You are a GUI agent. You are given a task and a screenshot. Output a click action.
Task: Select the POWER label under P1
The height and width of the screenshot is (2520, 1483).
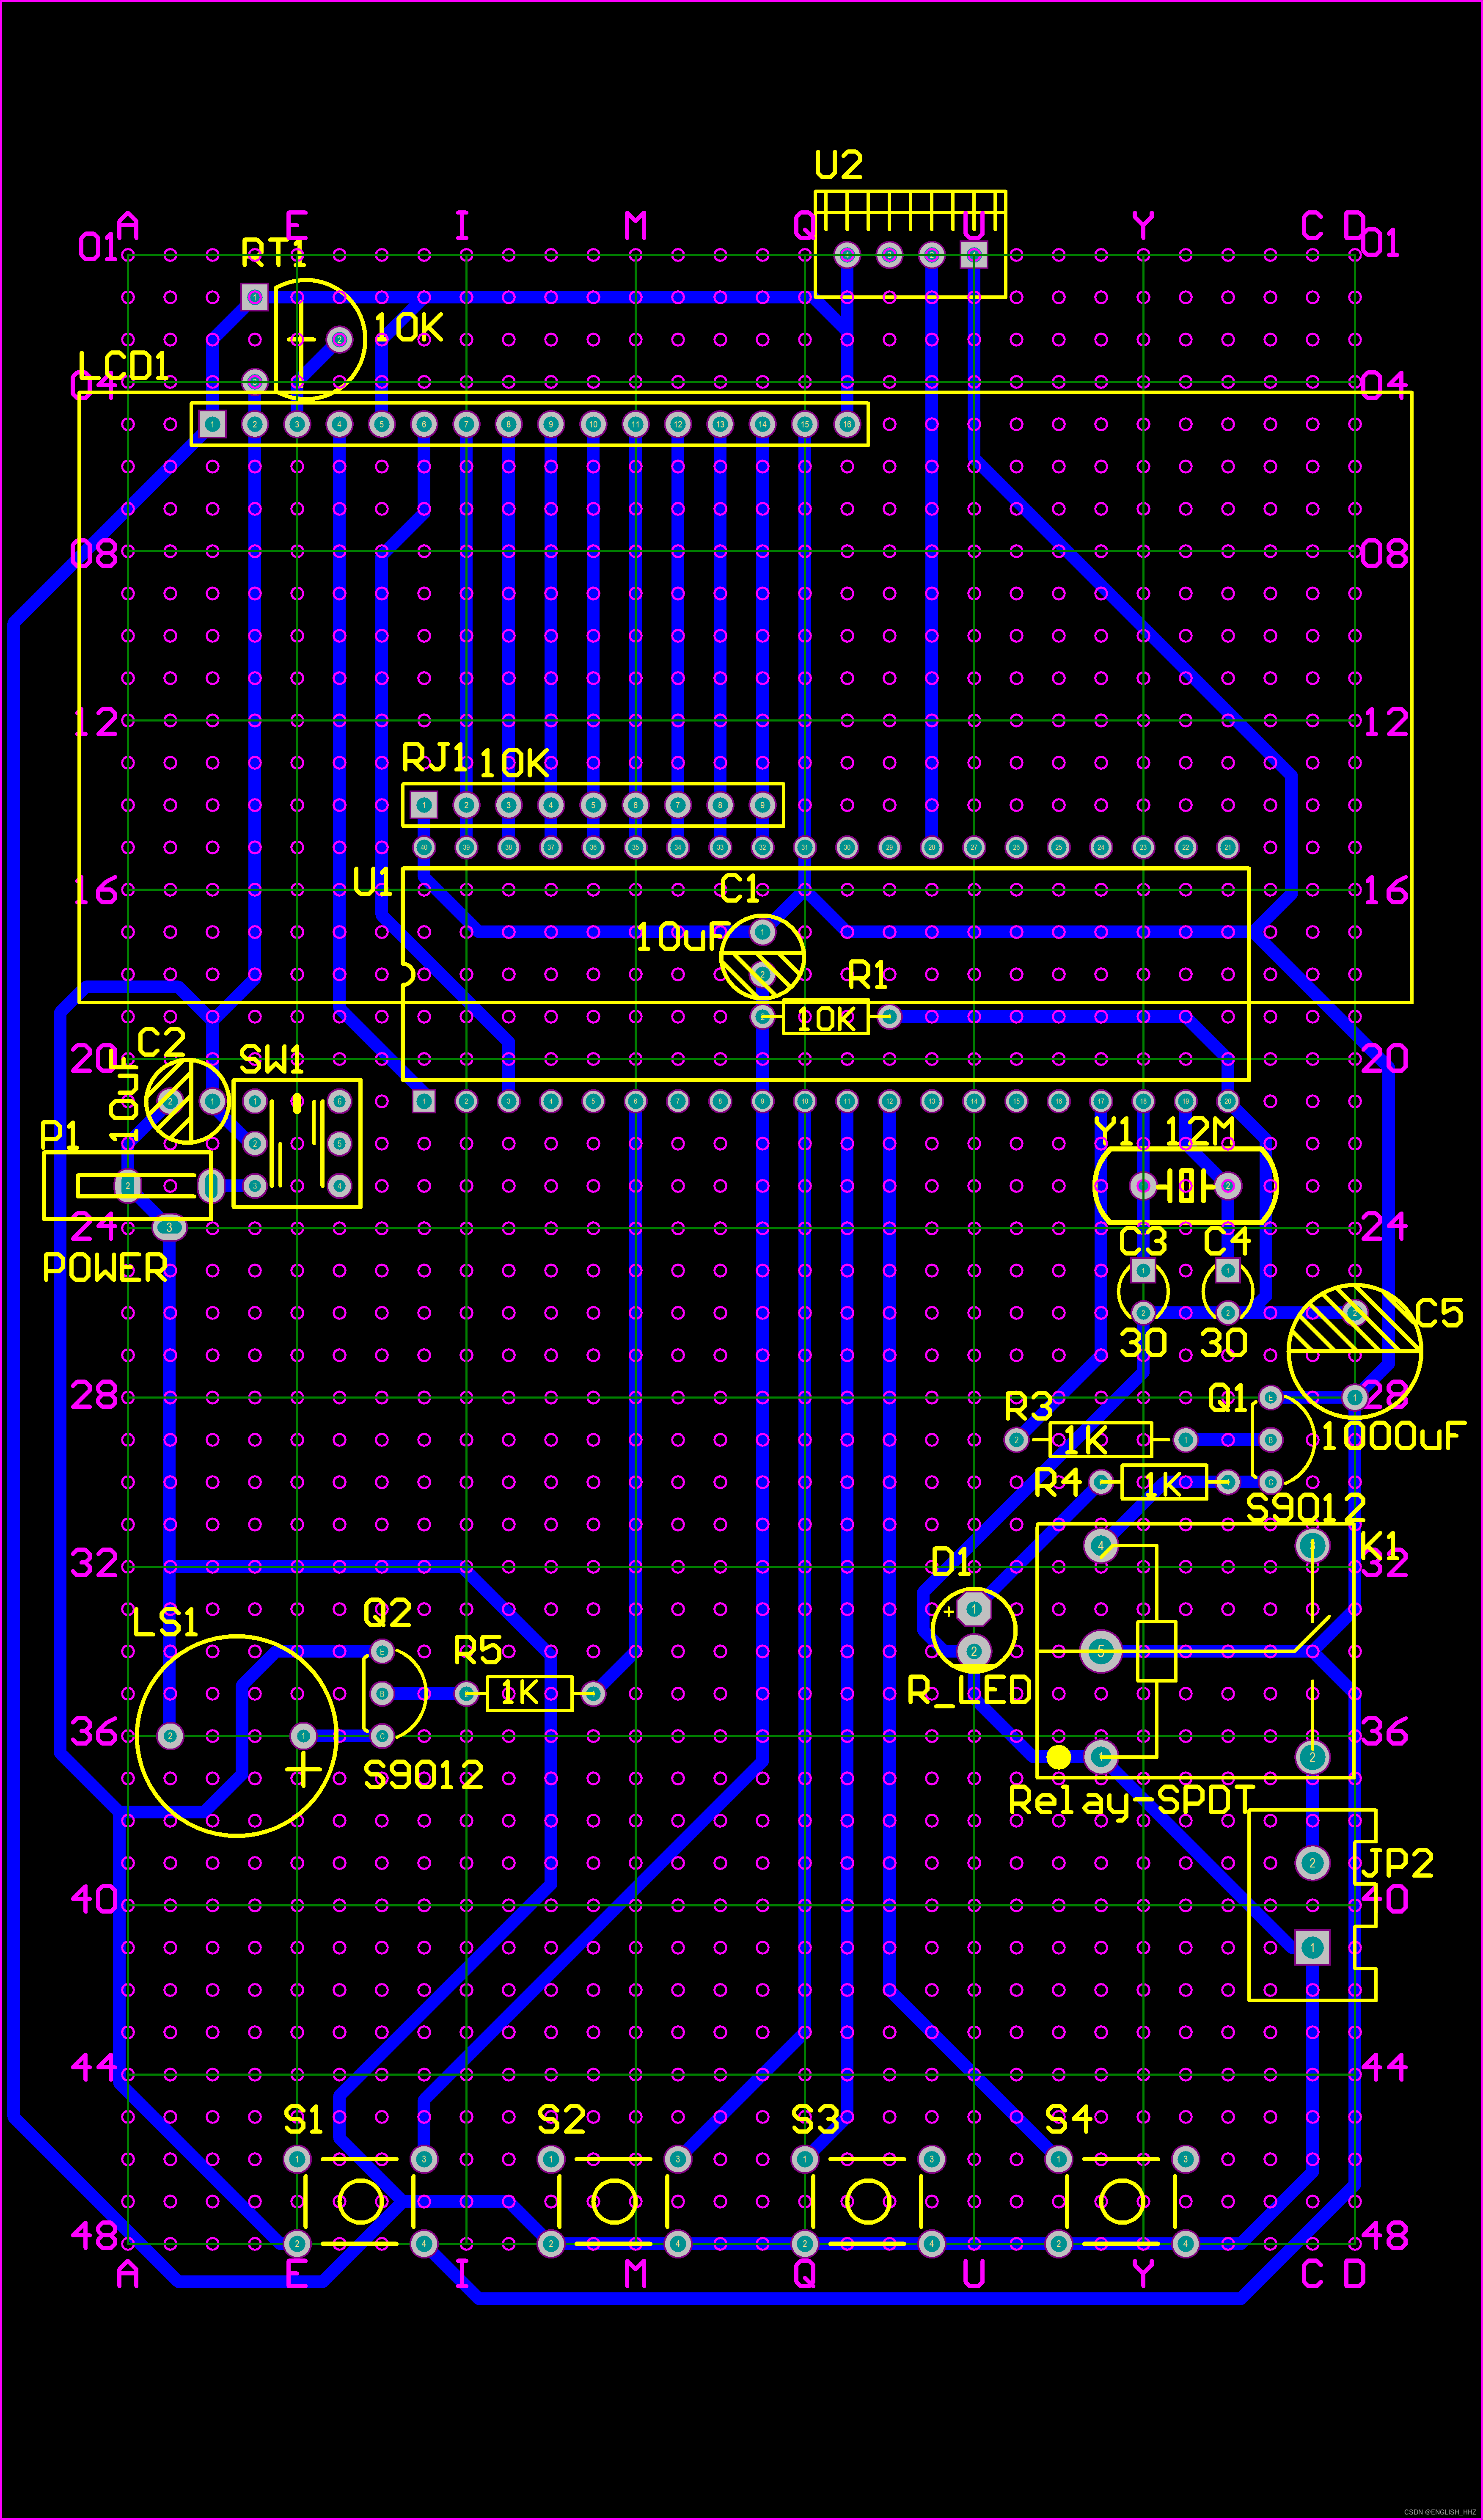coord(105,1268)
